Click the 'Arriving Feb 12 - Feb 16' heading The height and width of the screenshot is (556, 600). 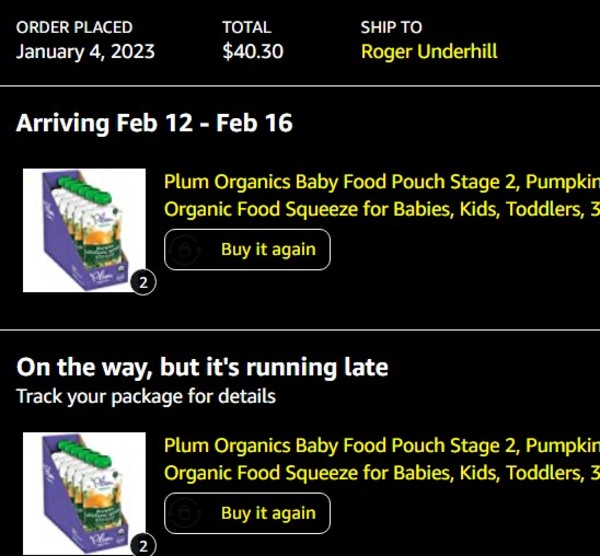(x=154, y=123)
